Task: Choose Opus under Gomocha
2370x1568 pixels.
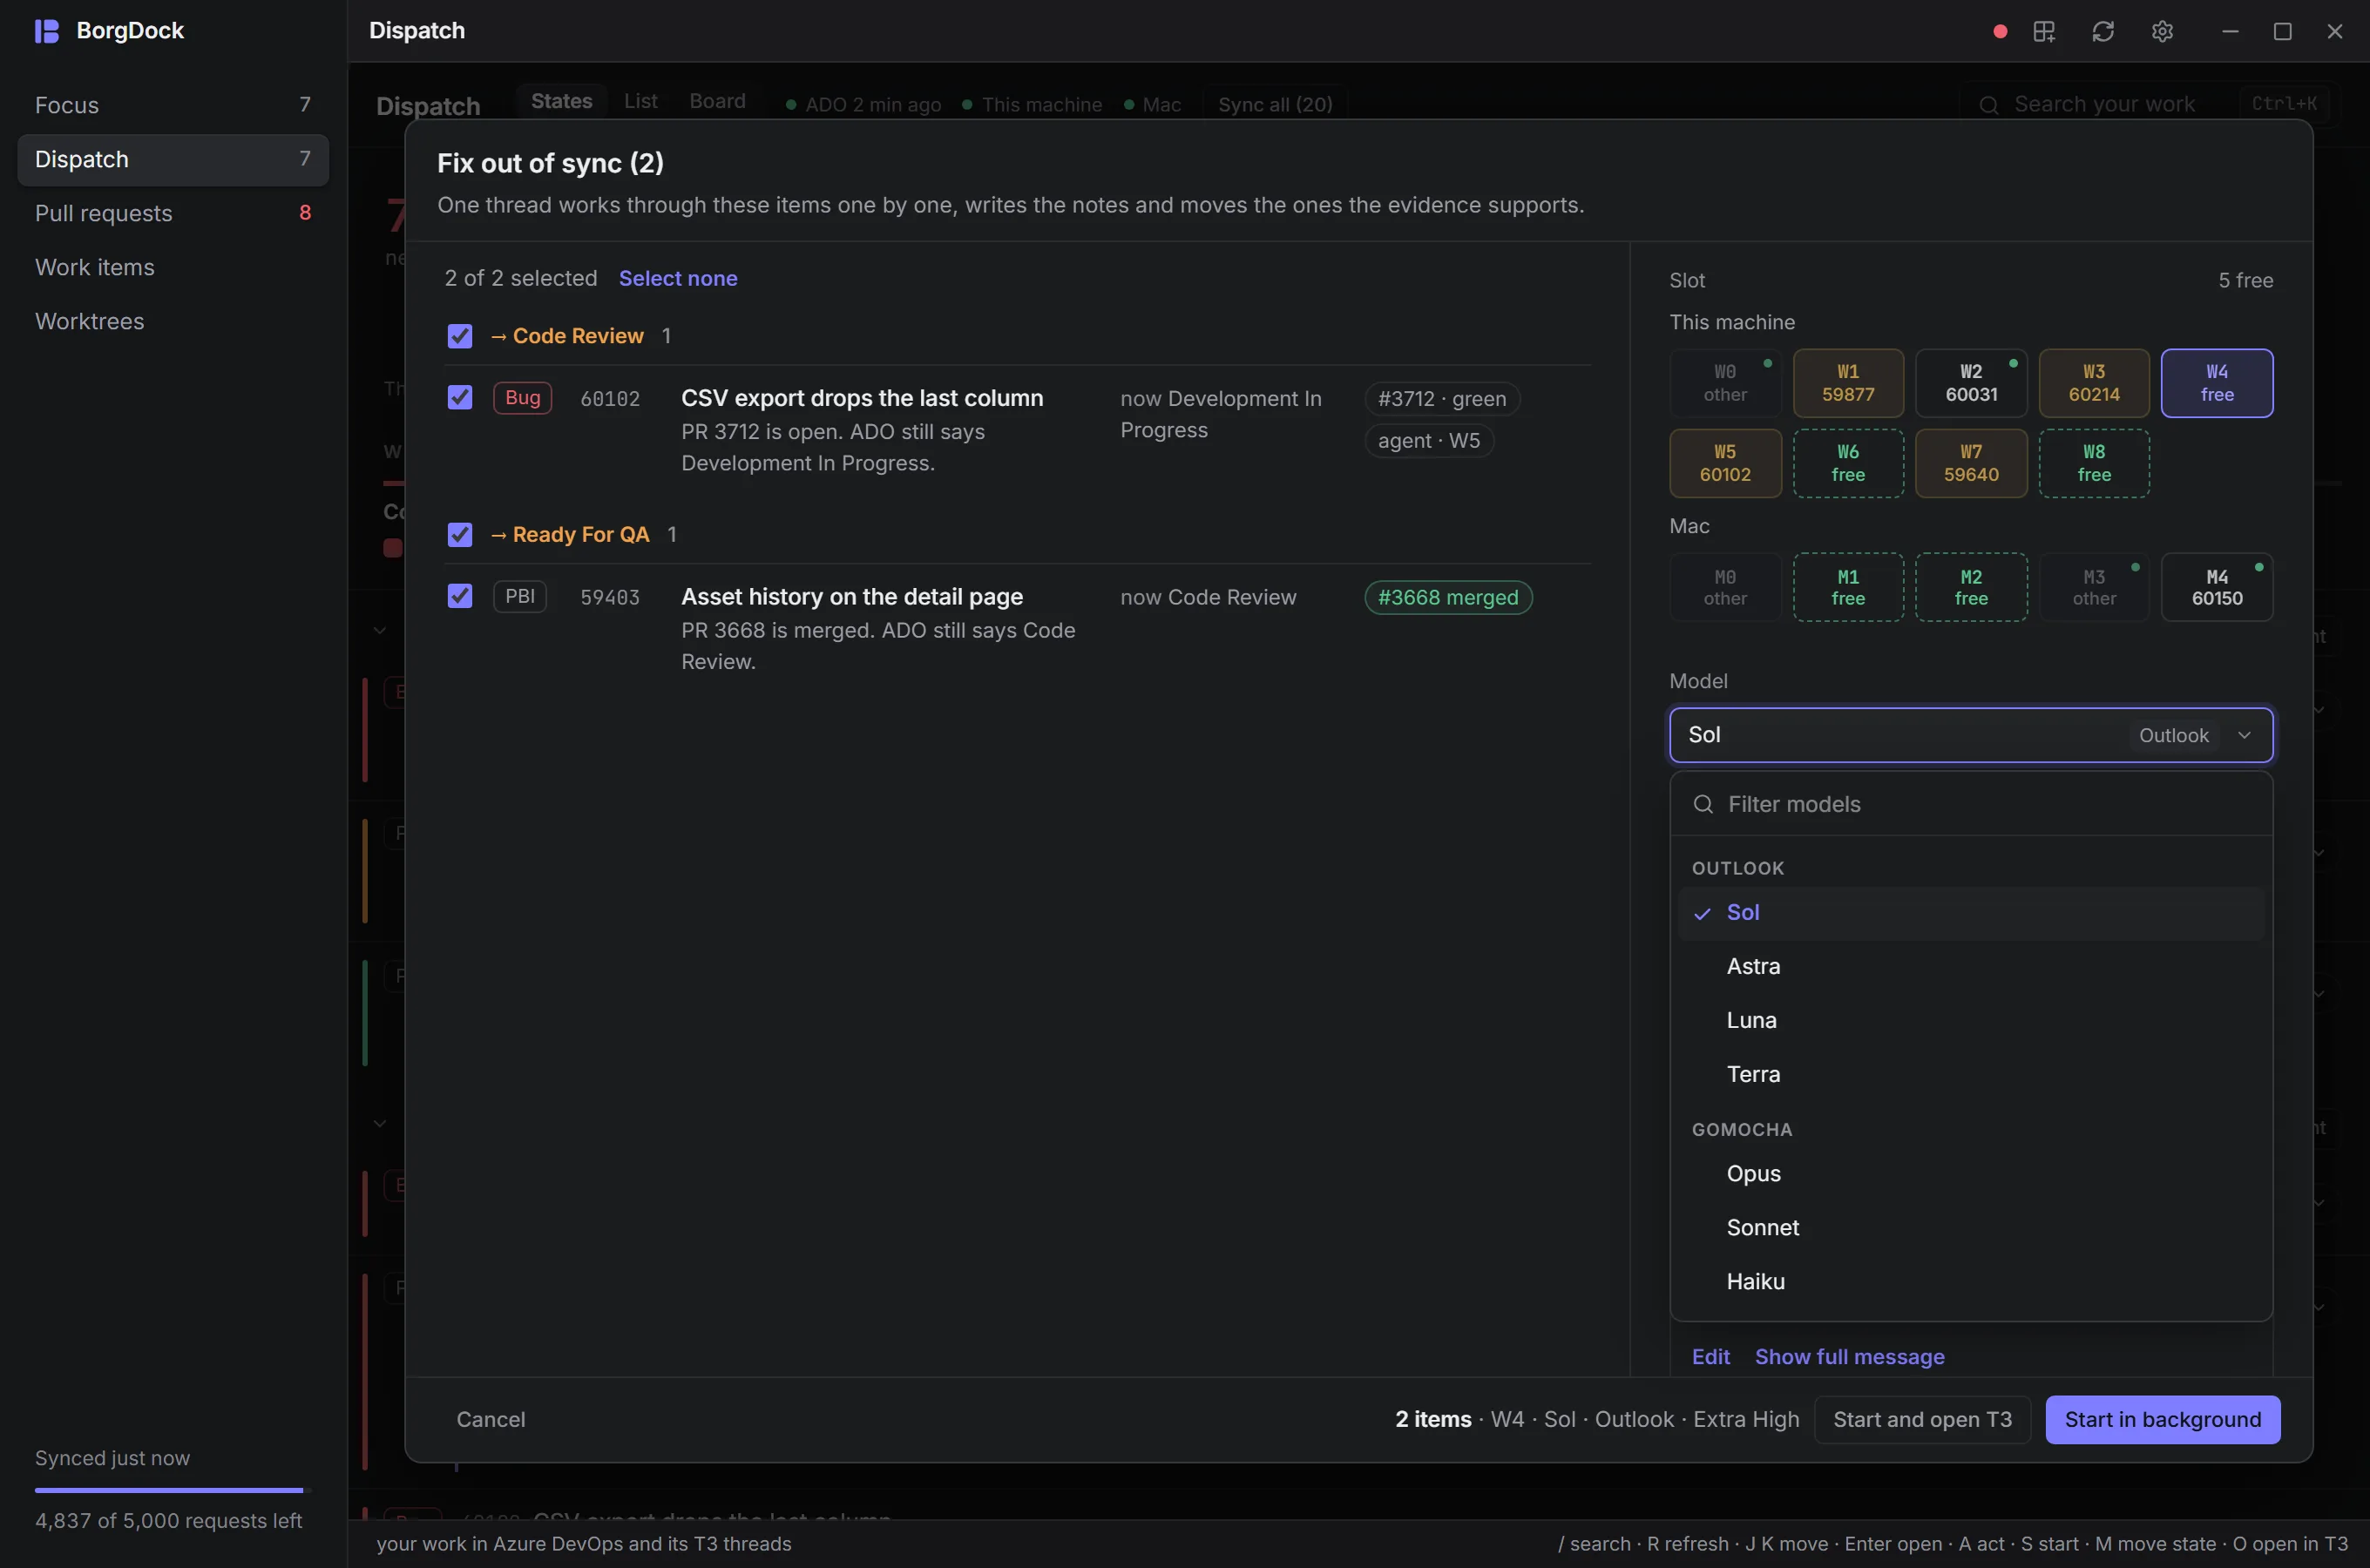Action: 1971,1173
